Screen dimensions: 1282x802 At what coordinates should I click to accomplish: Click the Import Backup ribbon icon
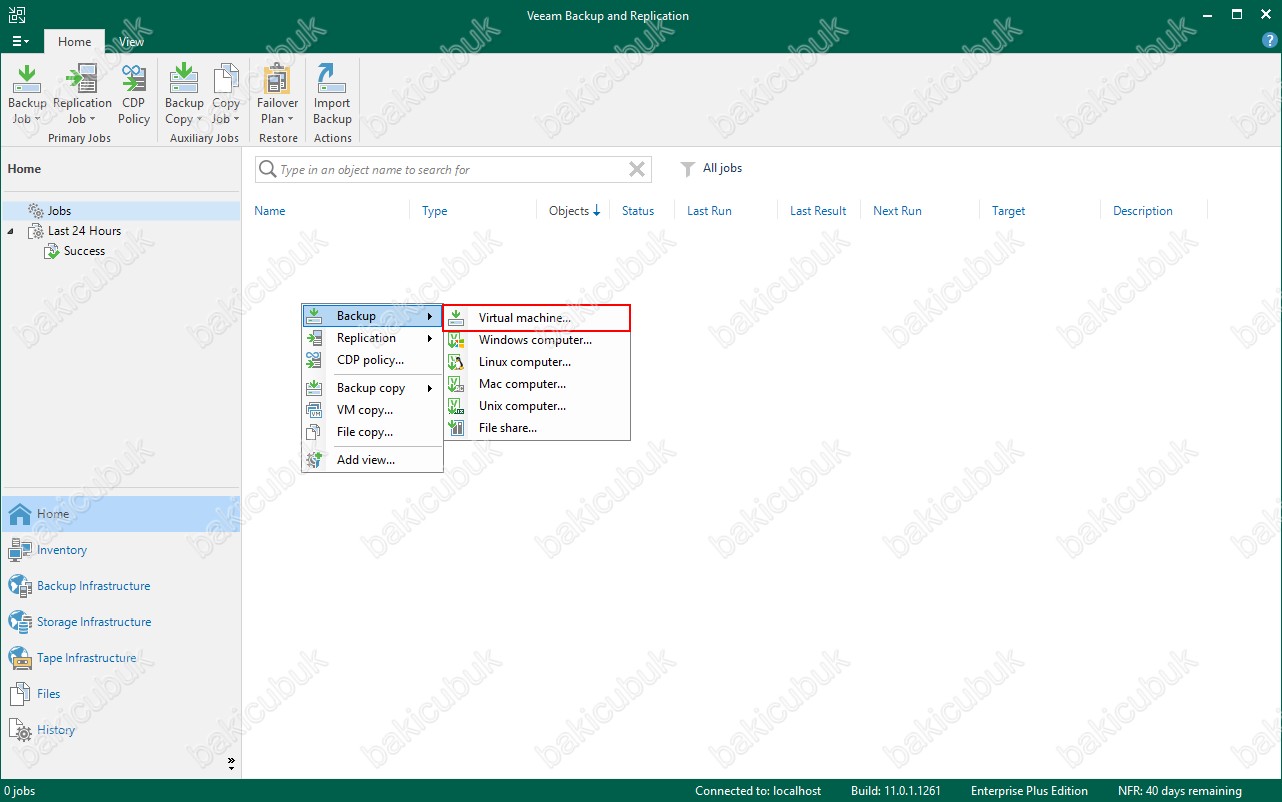[x=332, y=94]
